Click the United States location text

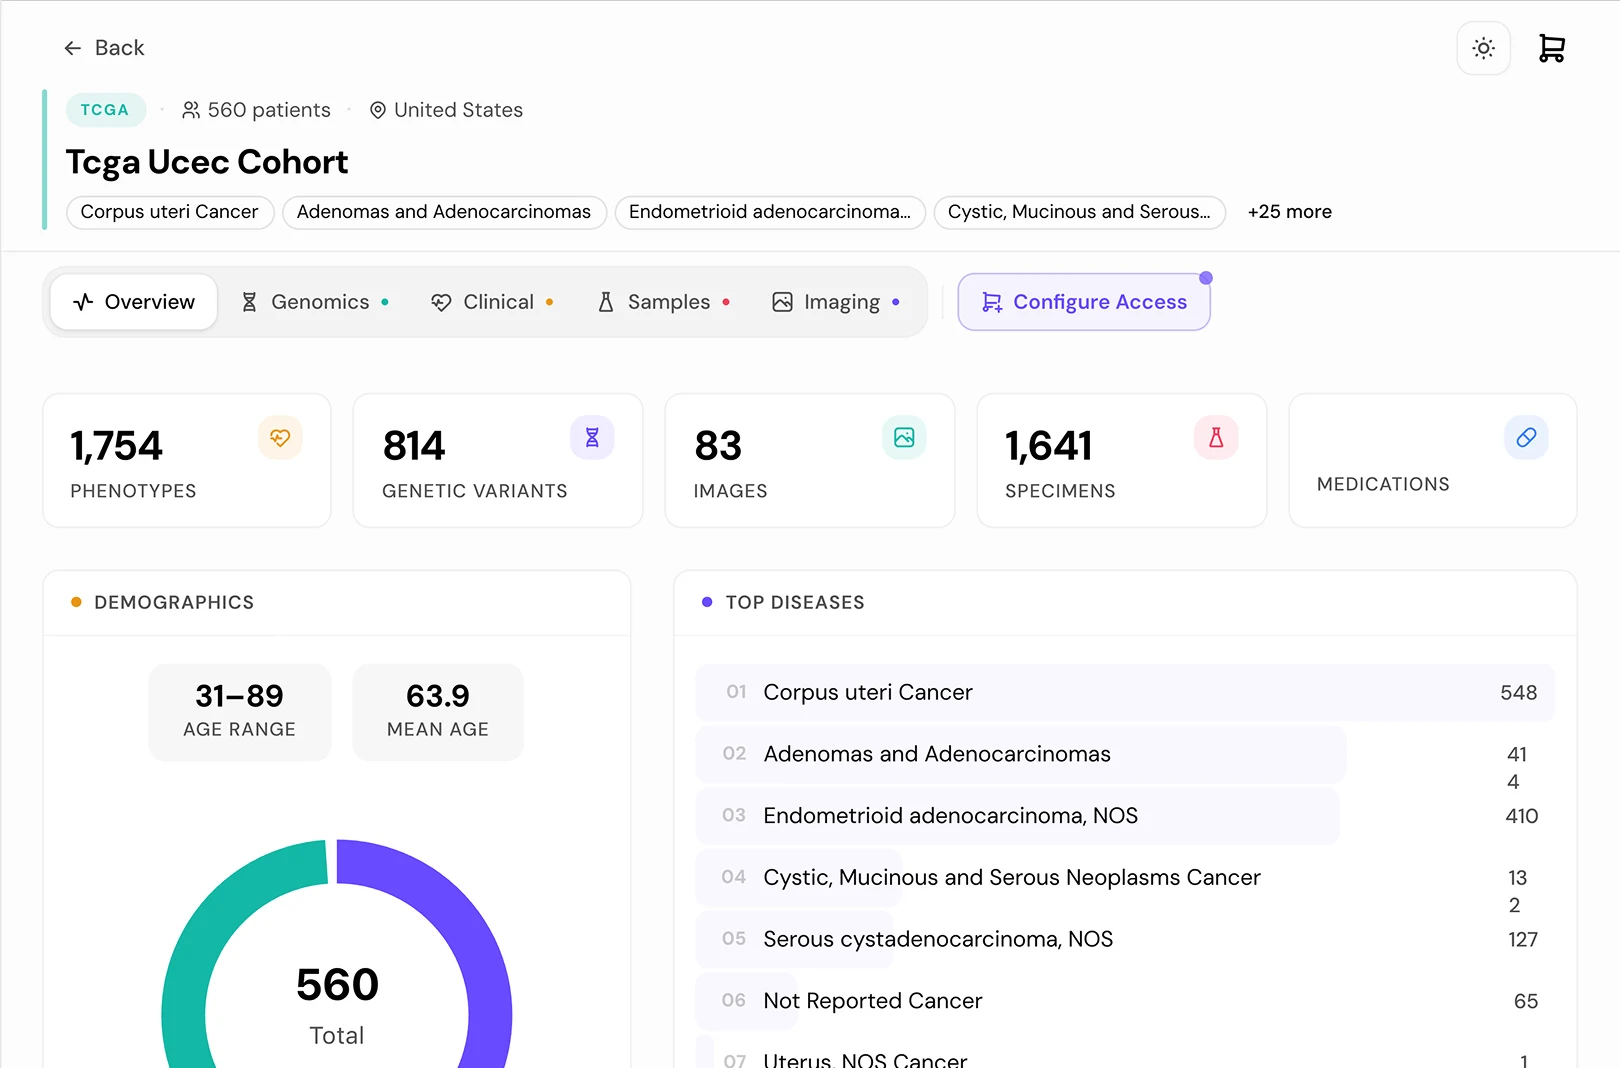(459, 110)
